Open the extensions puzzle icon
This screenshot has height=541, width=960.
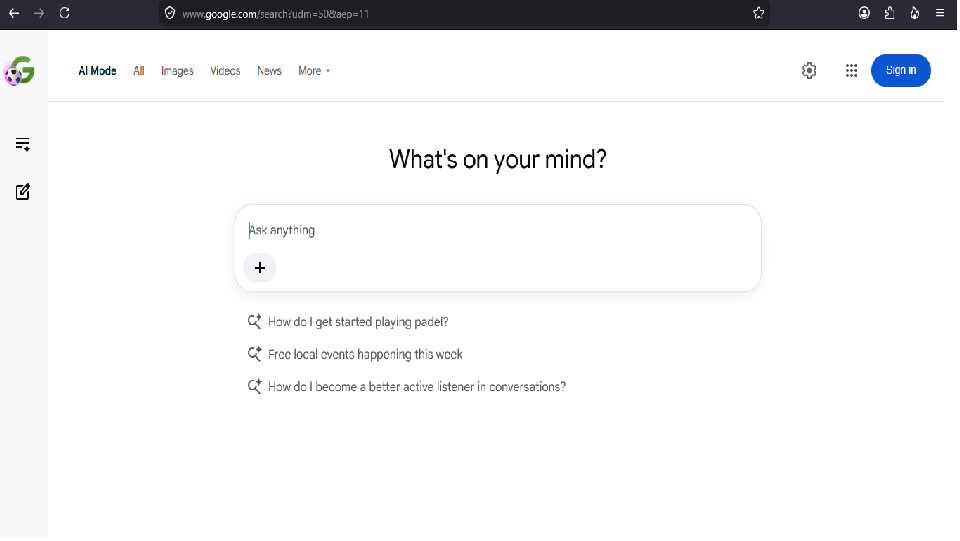point(889,13)
